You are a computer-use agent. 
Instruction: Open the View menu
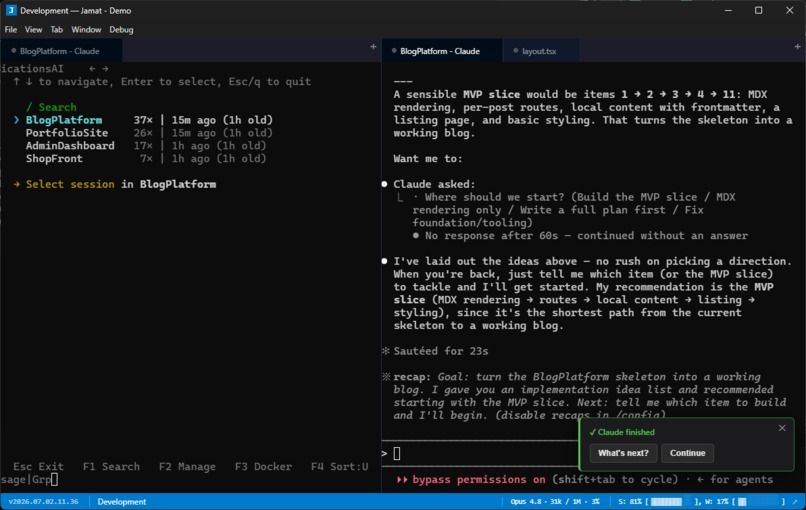tap(33, 30)
